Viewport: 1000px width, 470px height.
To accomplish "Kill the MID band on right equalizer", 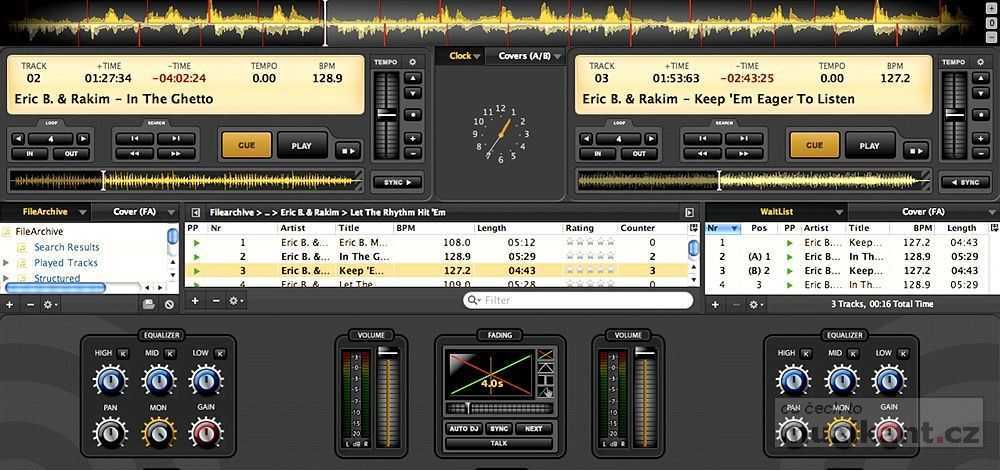I will point(853,353).
